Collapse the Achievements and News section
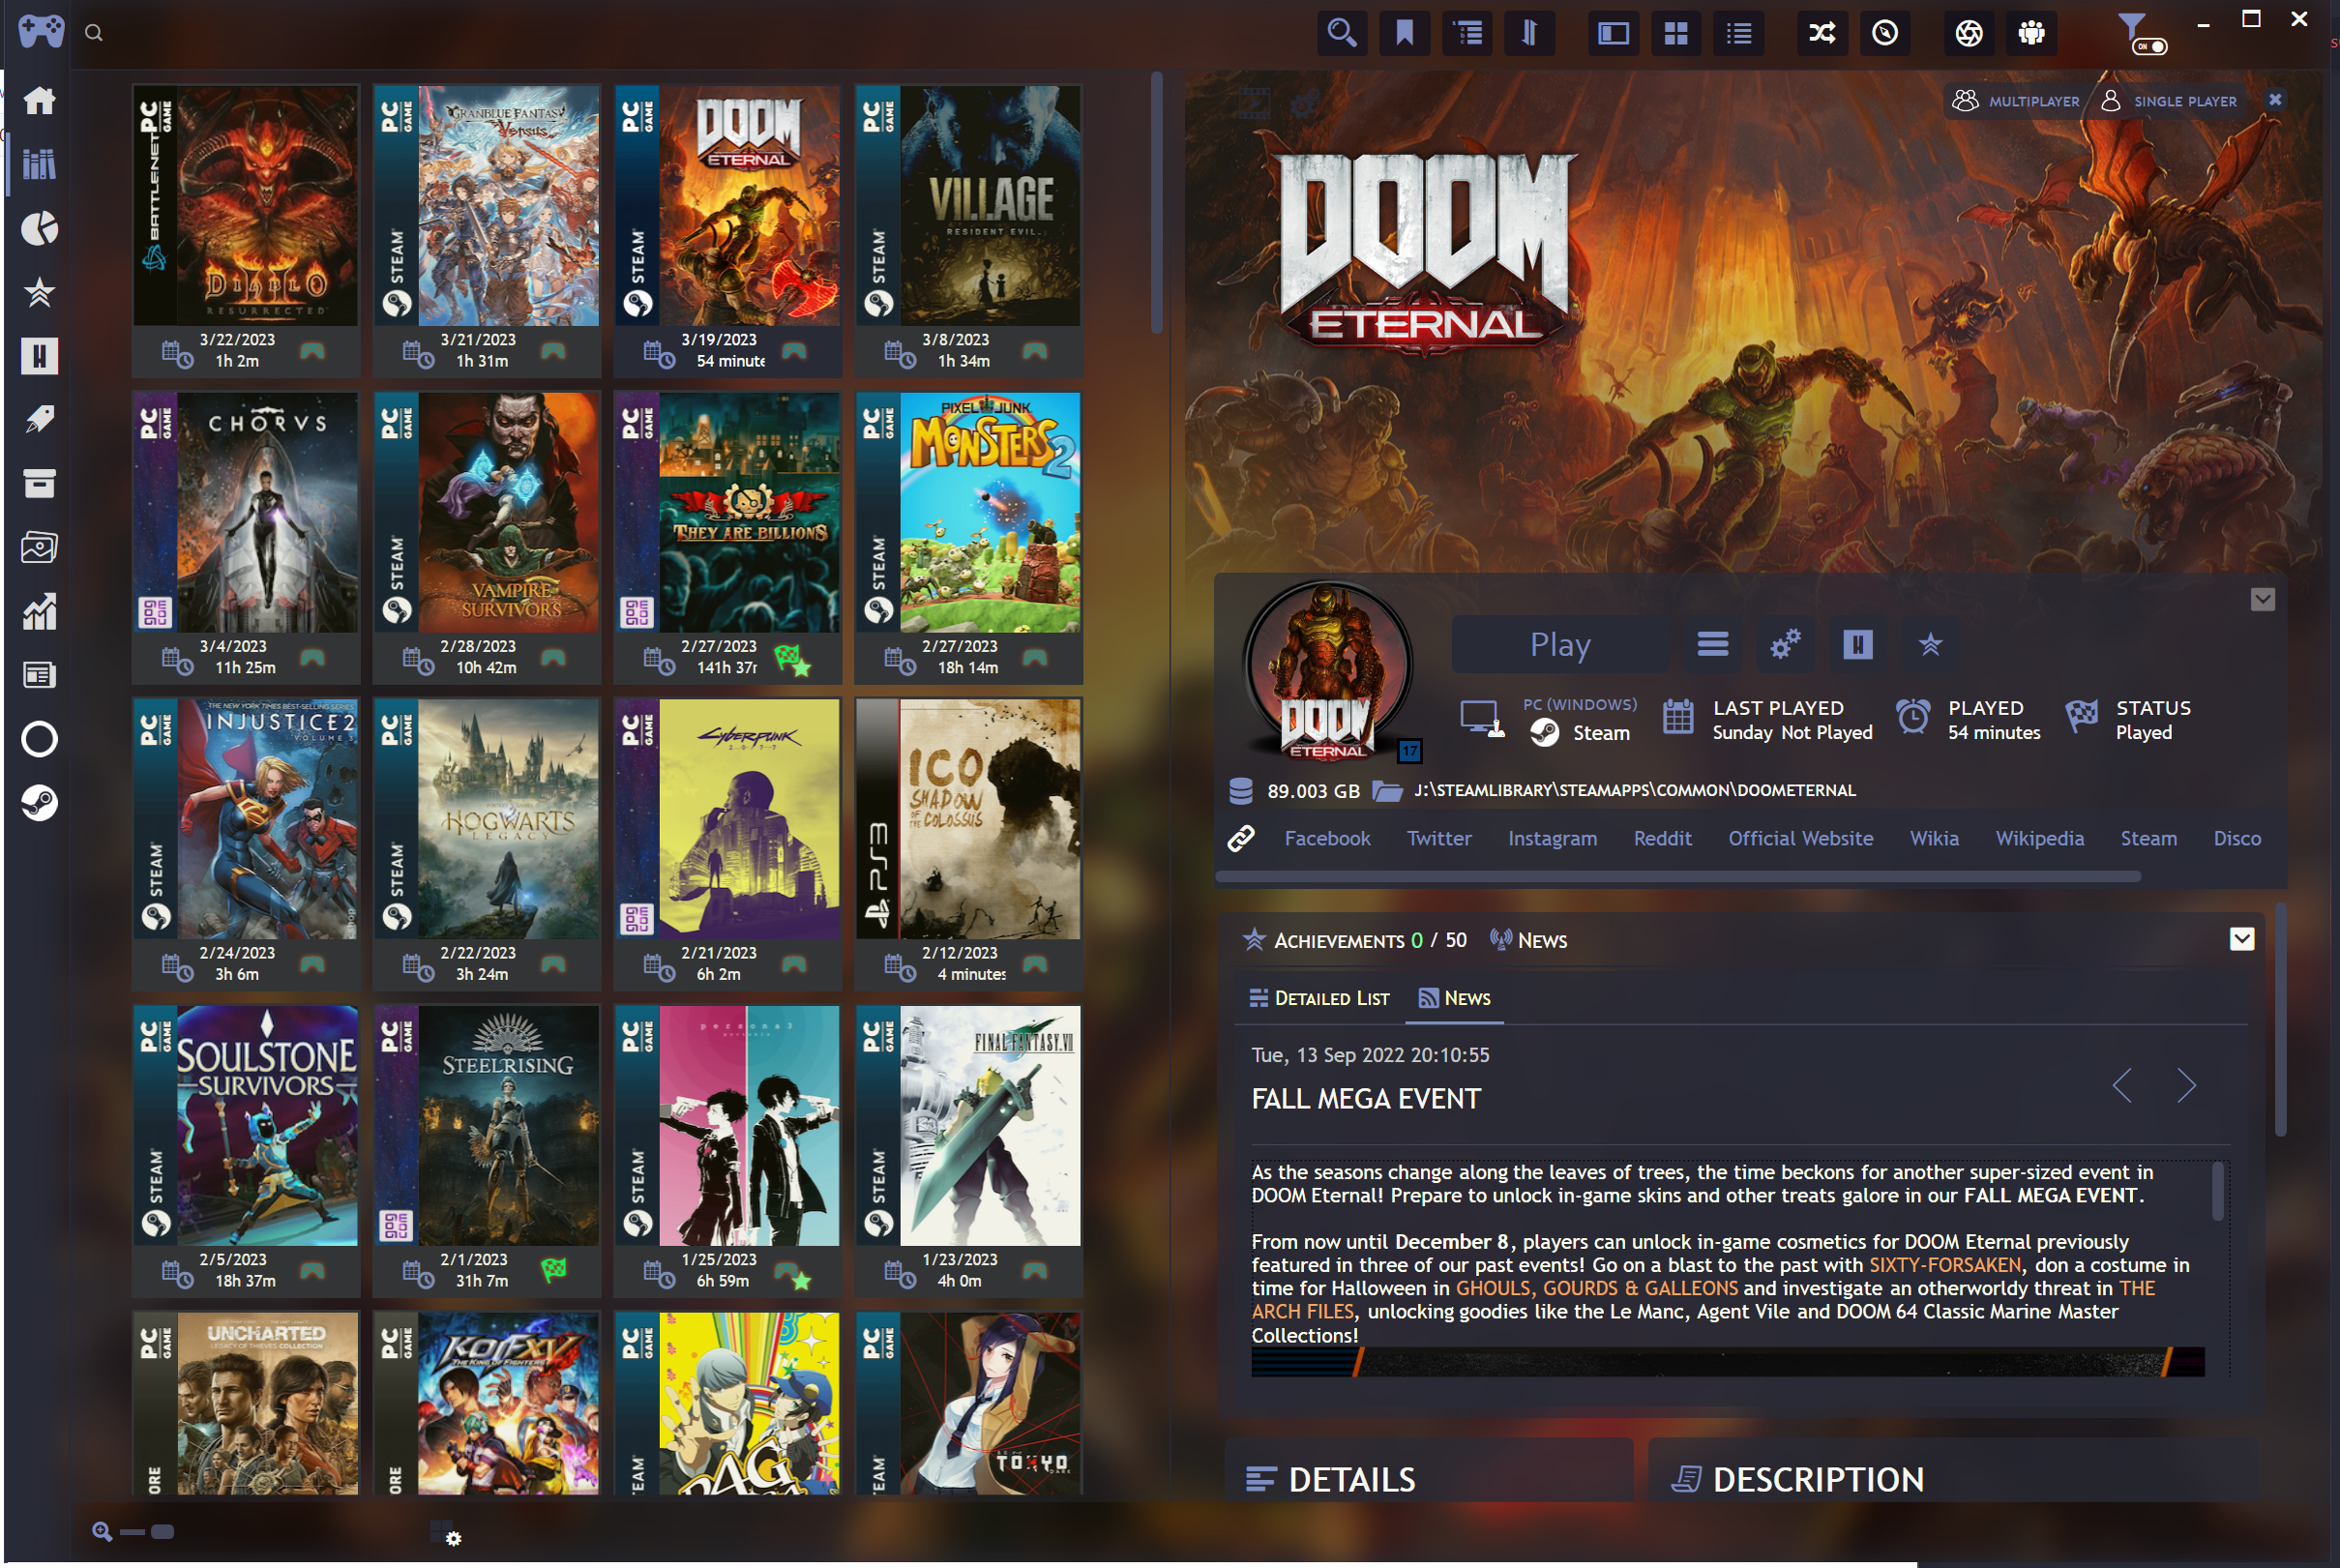The height and width of the screenshot is (1568, 2340). click(2241, 938)
